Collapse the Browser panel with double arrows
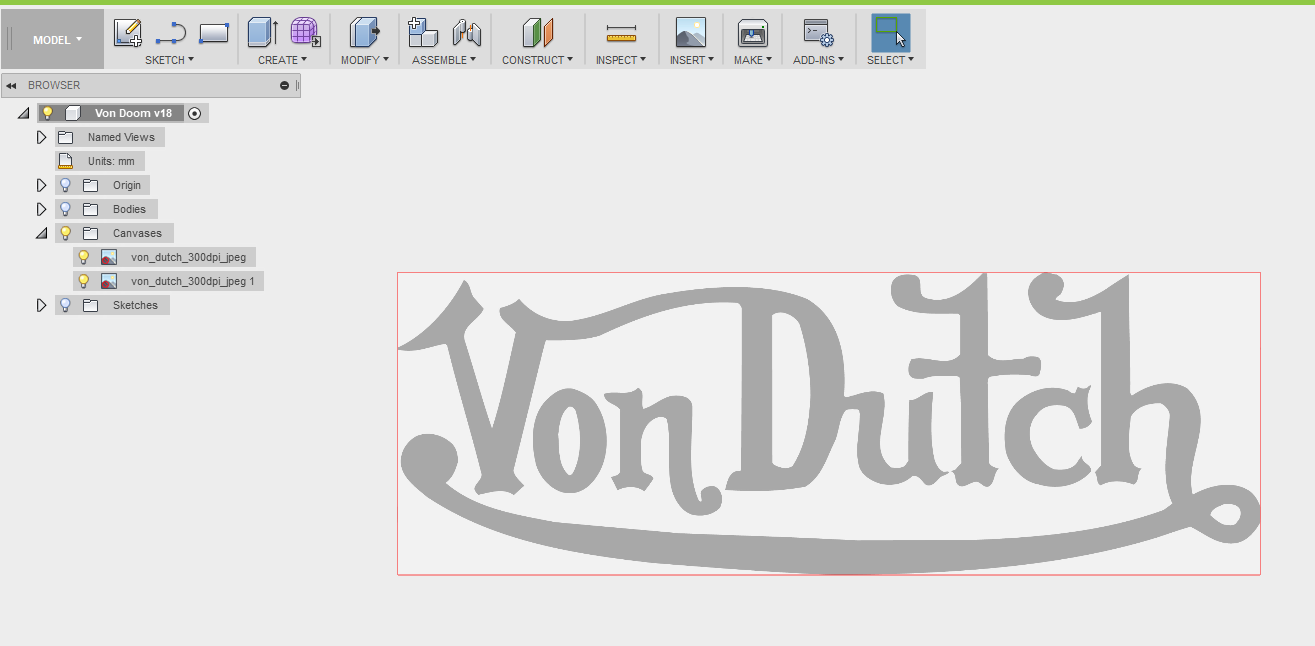The image size is (1315, 646). pyautogui.click(x=11, y=85)
